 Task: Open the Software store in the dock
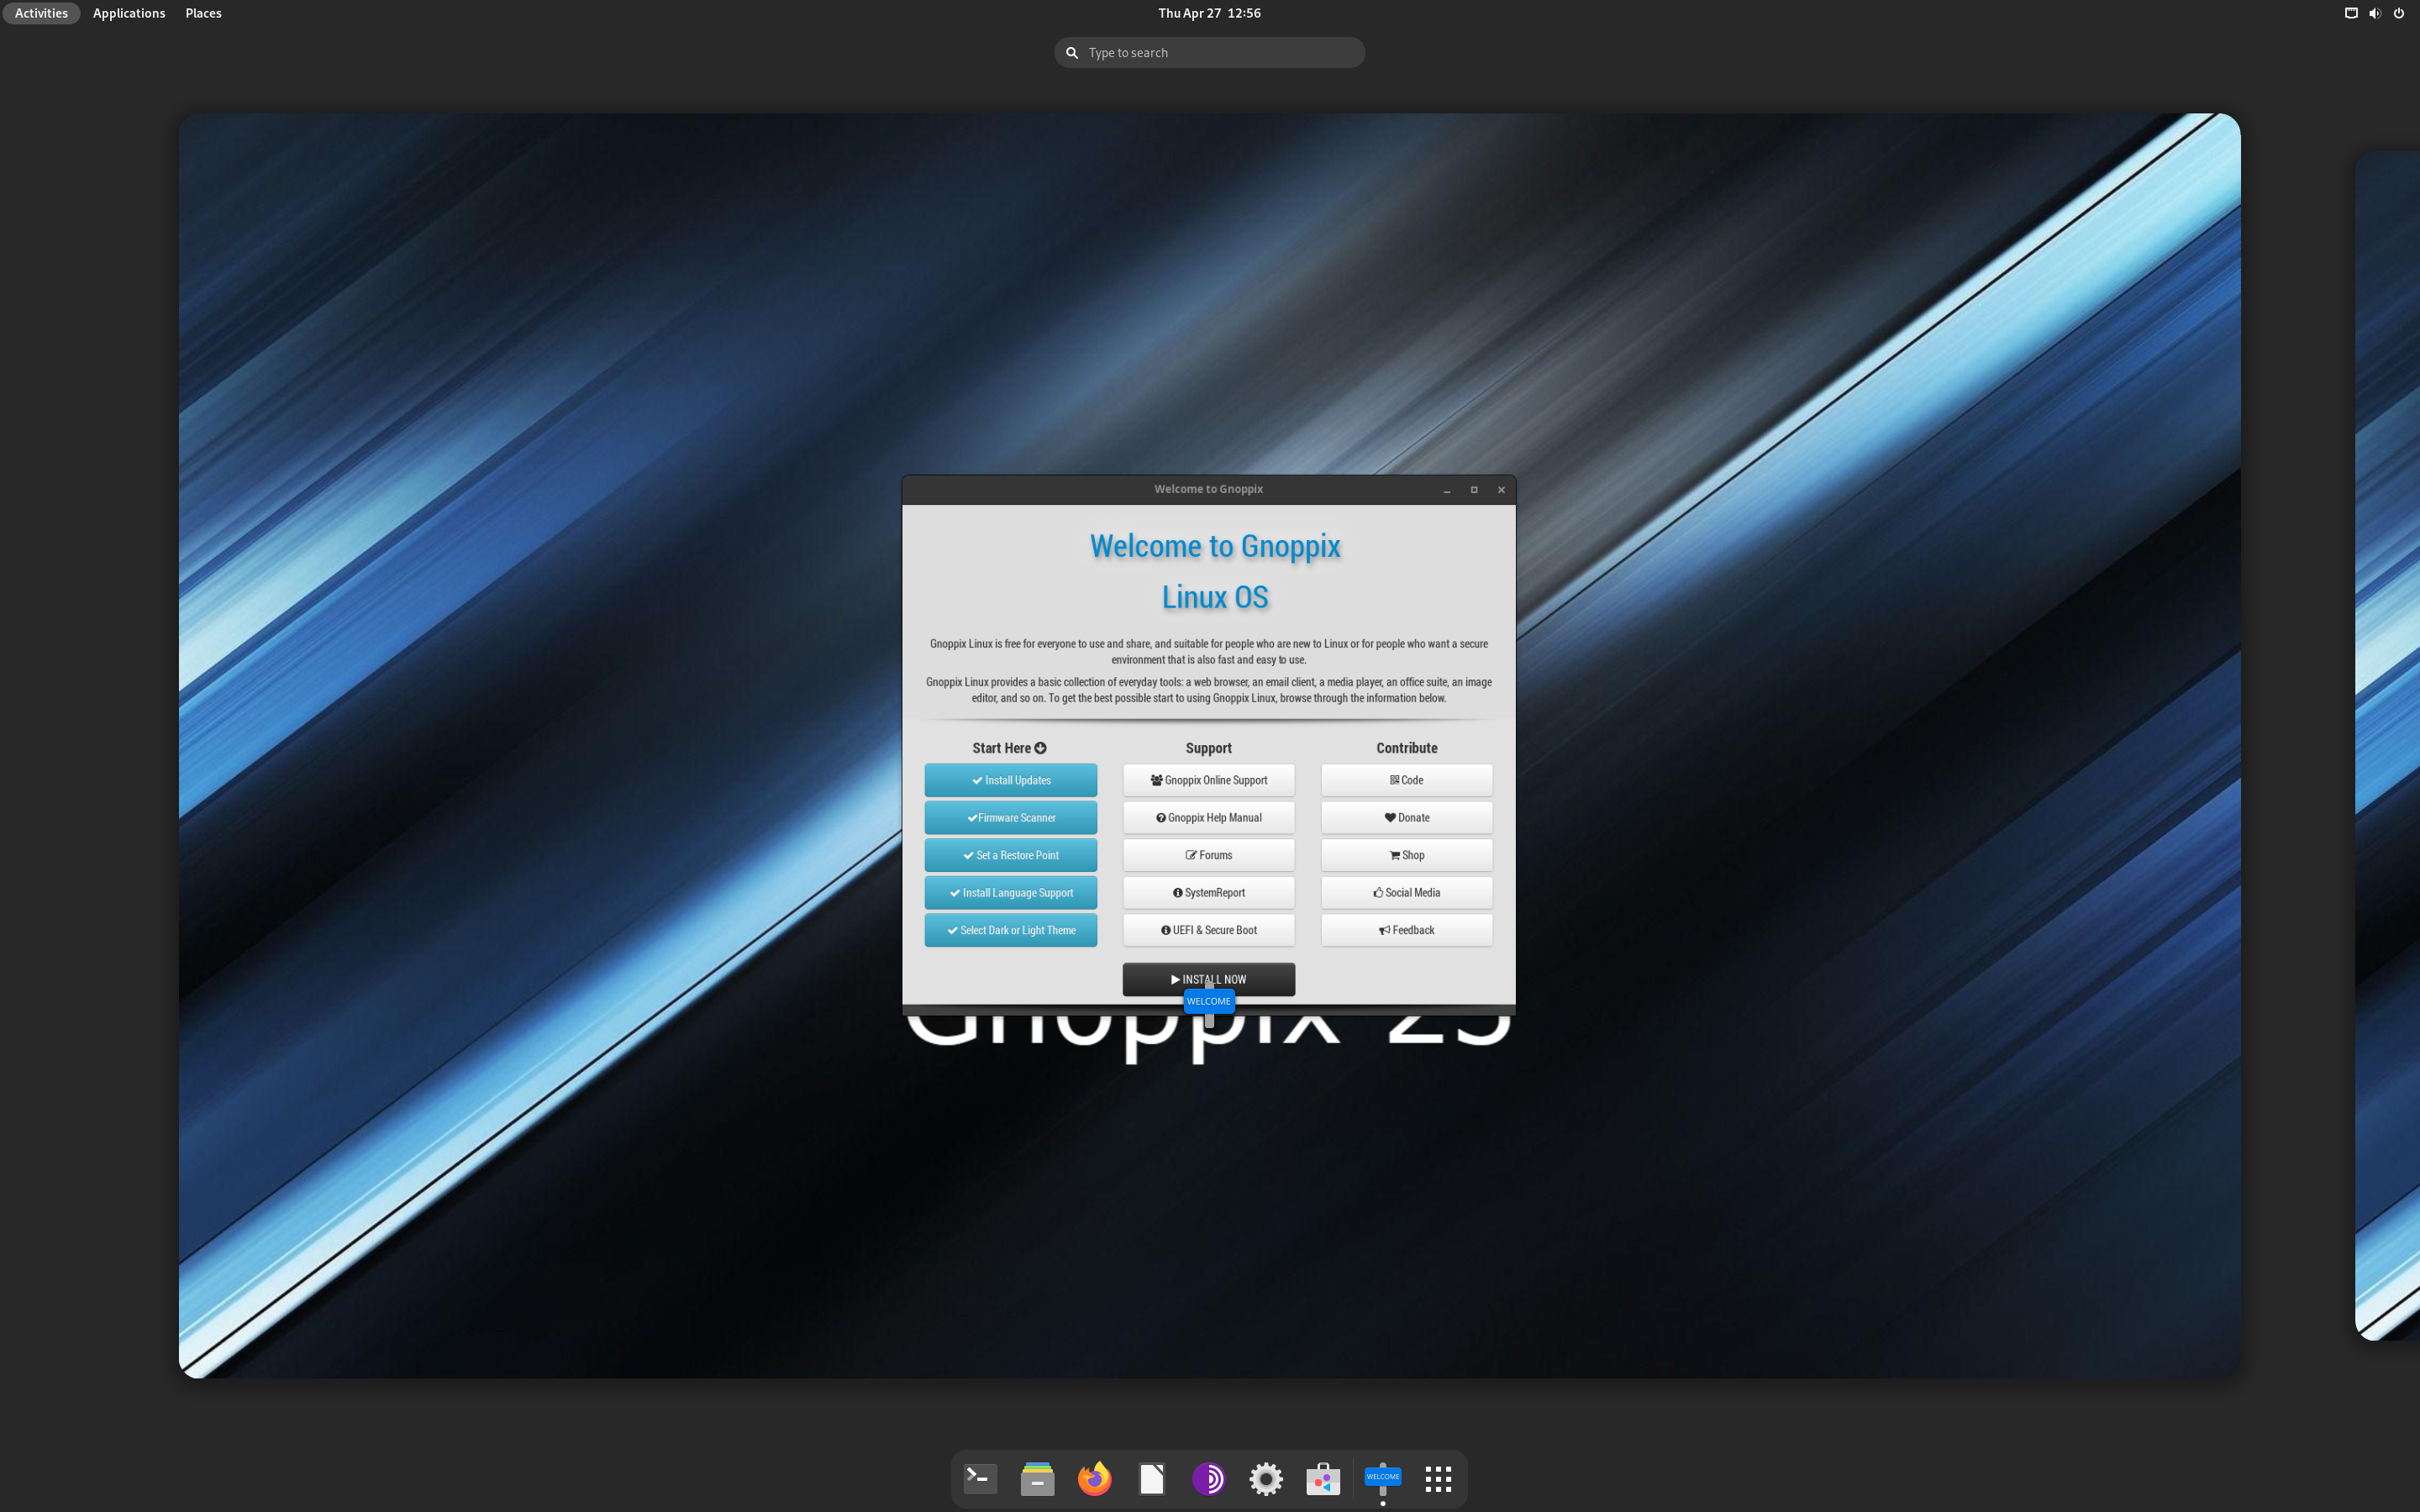(1322, 1478)
